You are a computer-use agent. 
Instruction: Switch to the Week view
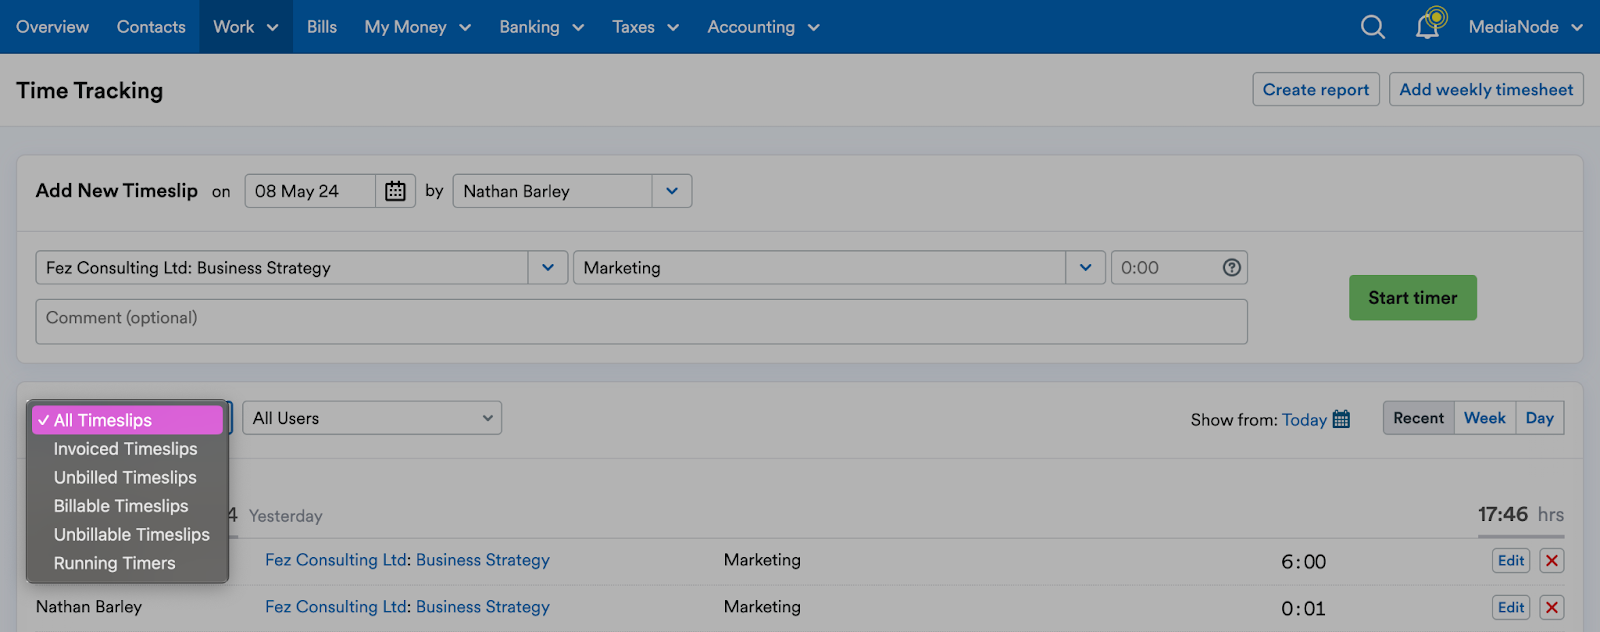[1485, 418]
